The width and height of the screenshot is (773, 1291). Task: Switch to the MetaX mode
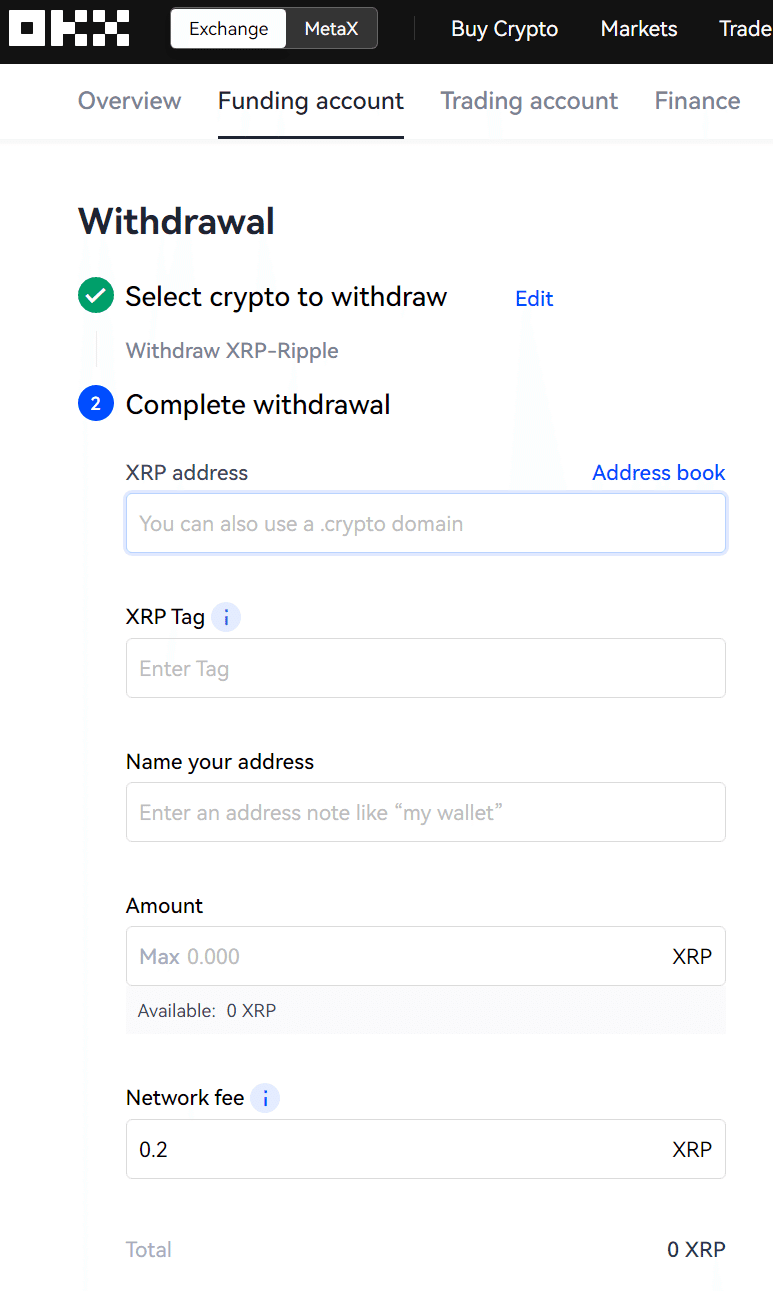point(330,28)
